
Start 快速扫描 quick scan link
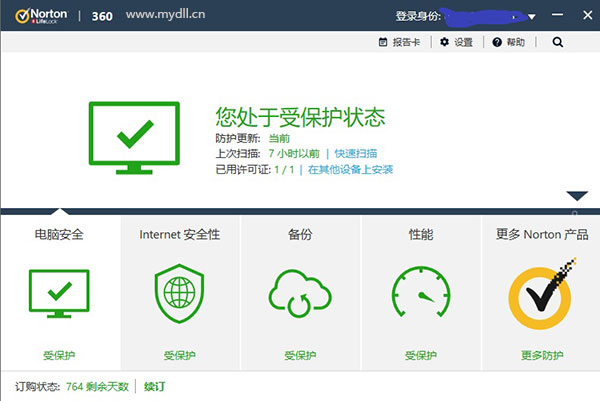click(x=356, y=153)
